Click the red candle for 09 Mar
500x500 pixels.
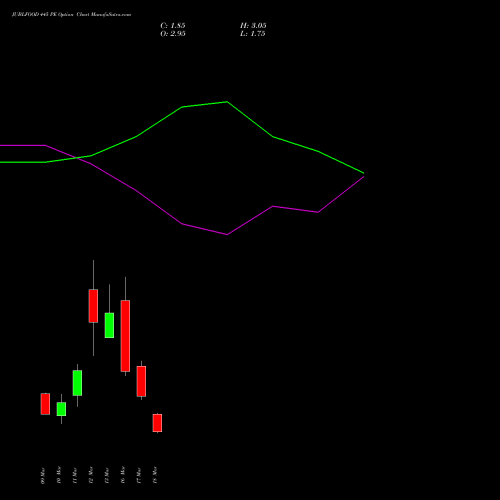[x=45, y=404]
